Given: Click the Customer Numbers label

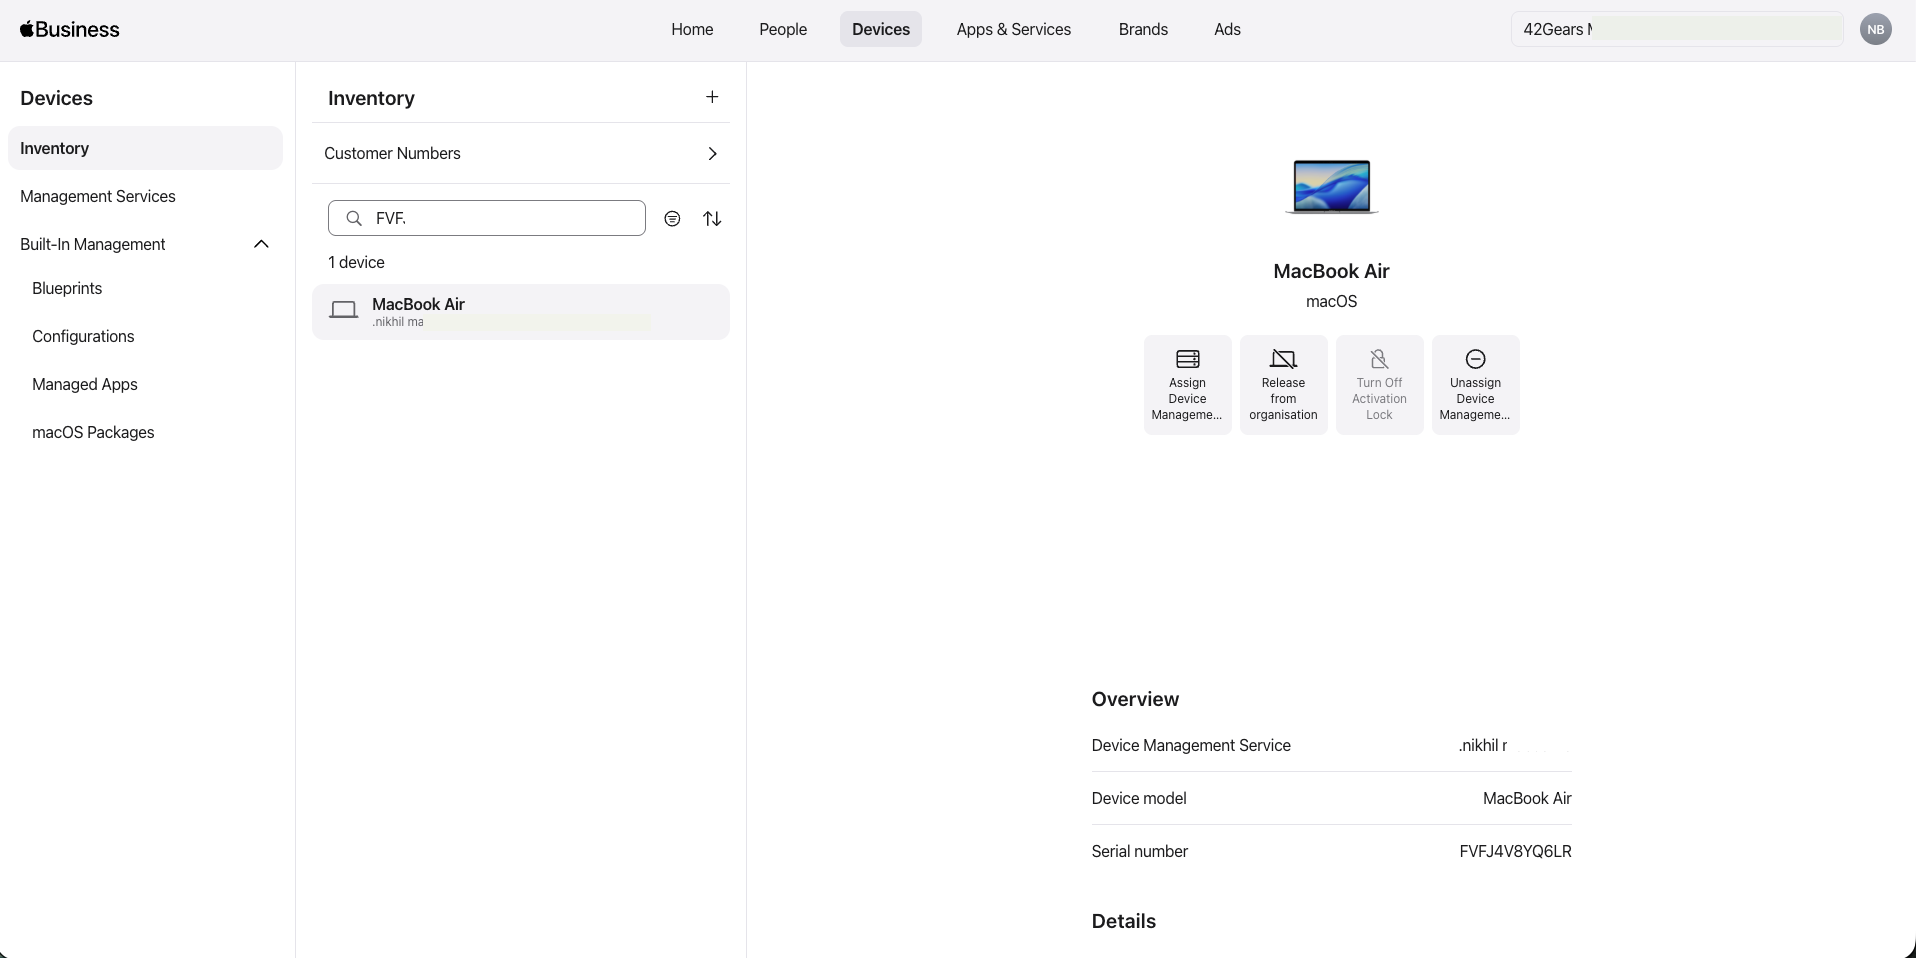Looking at the screenshot, I should 392,153.
